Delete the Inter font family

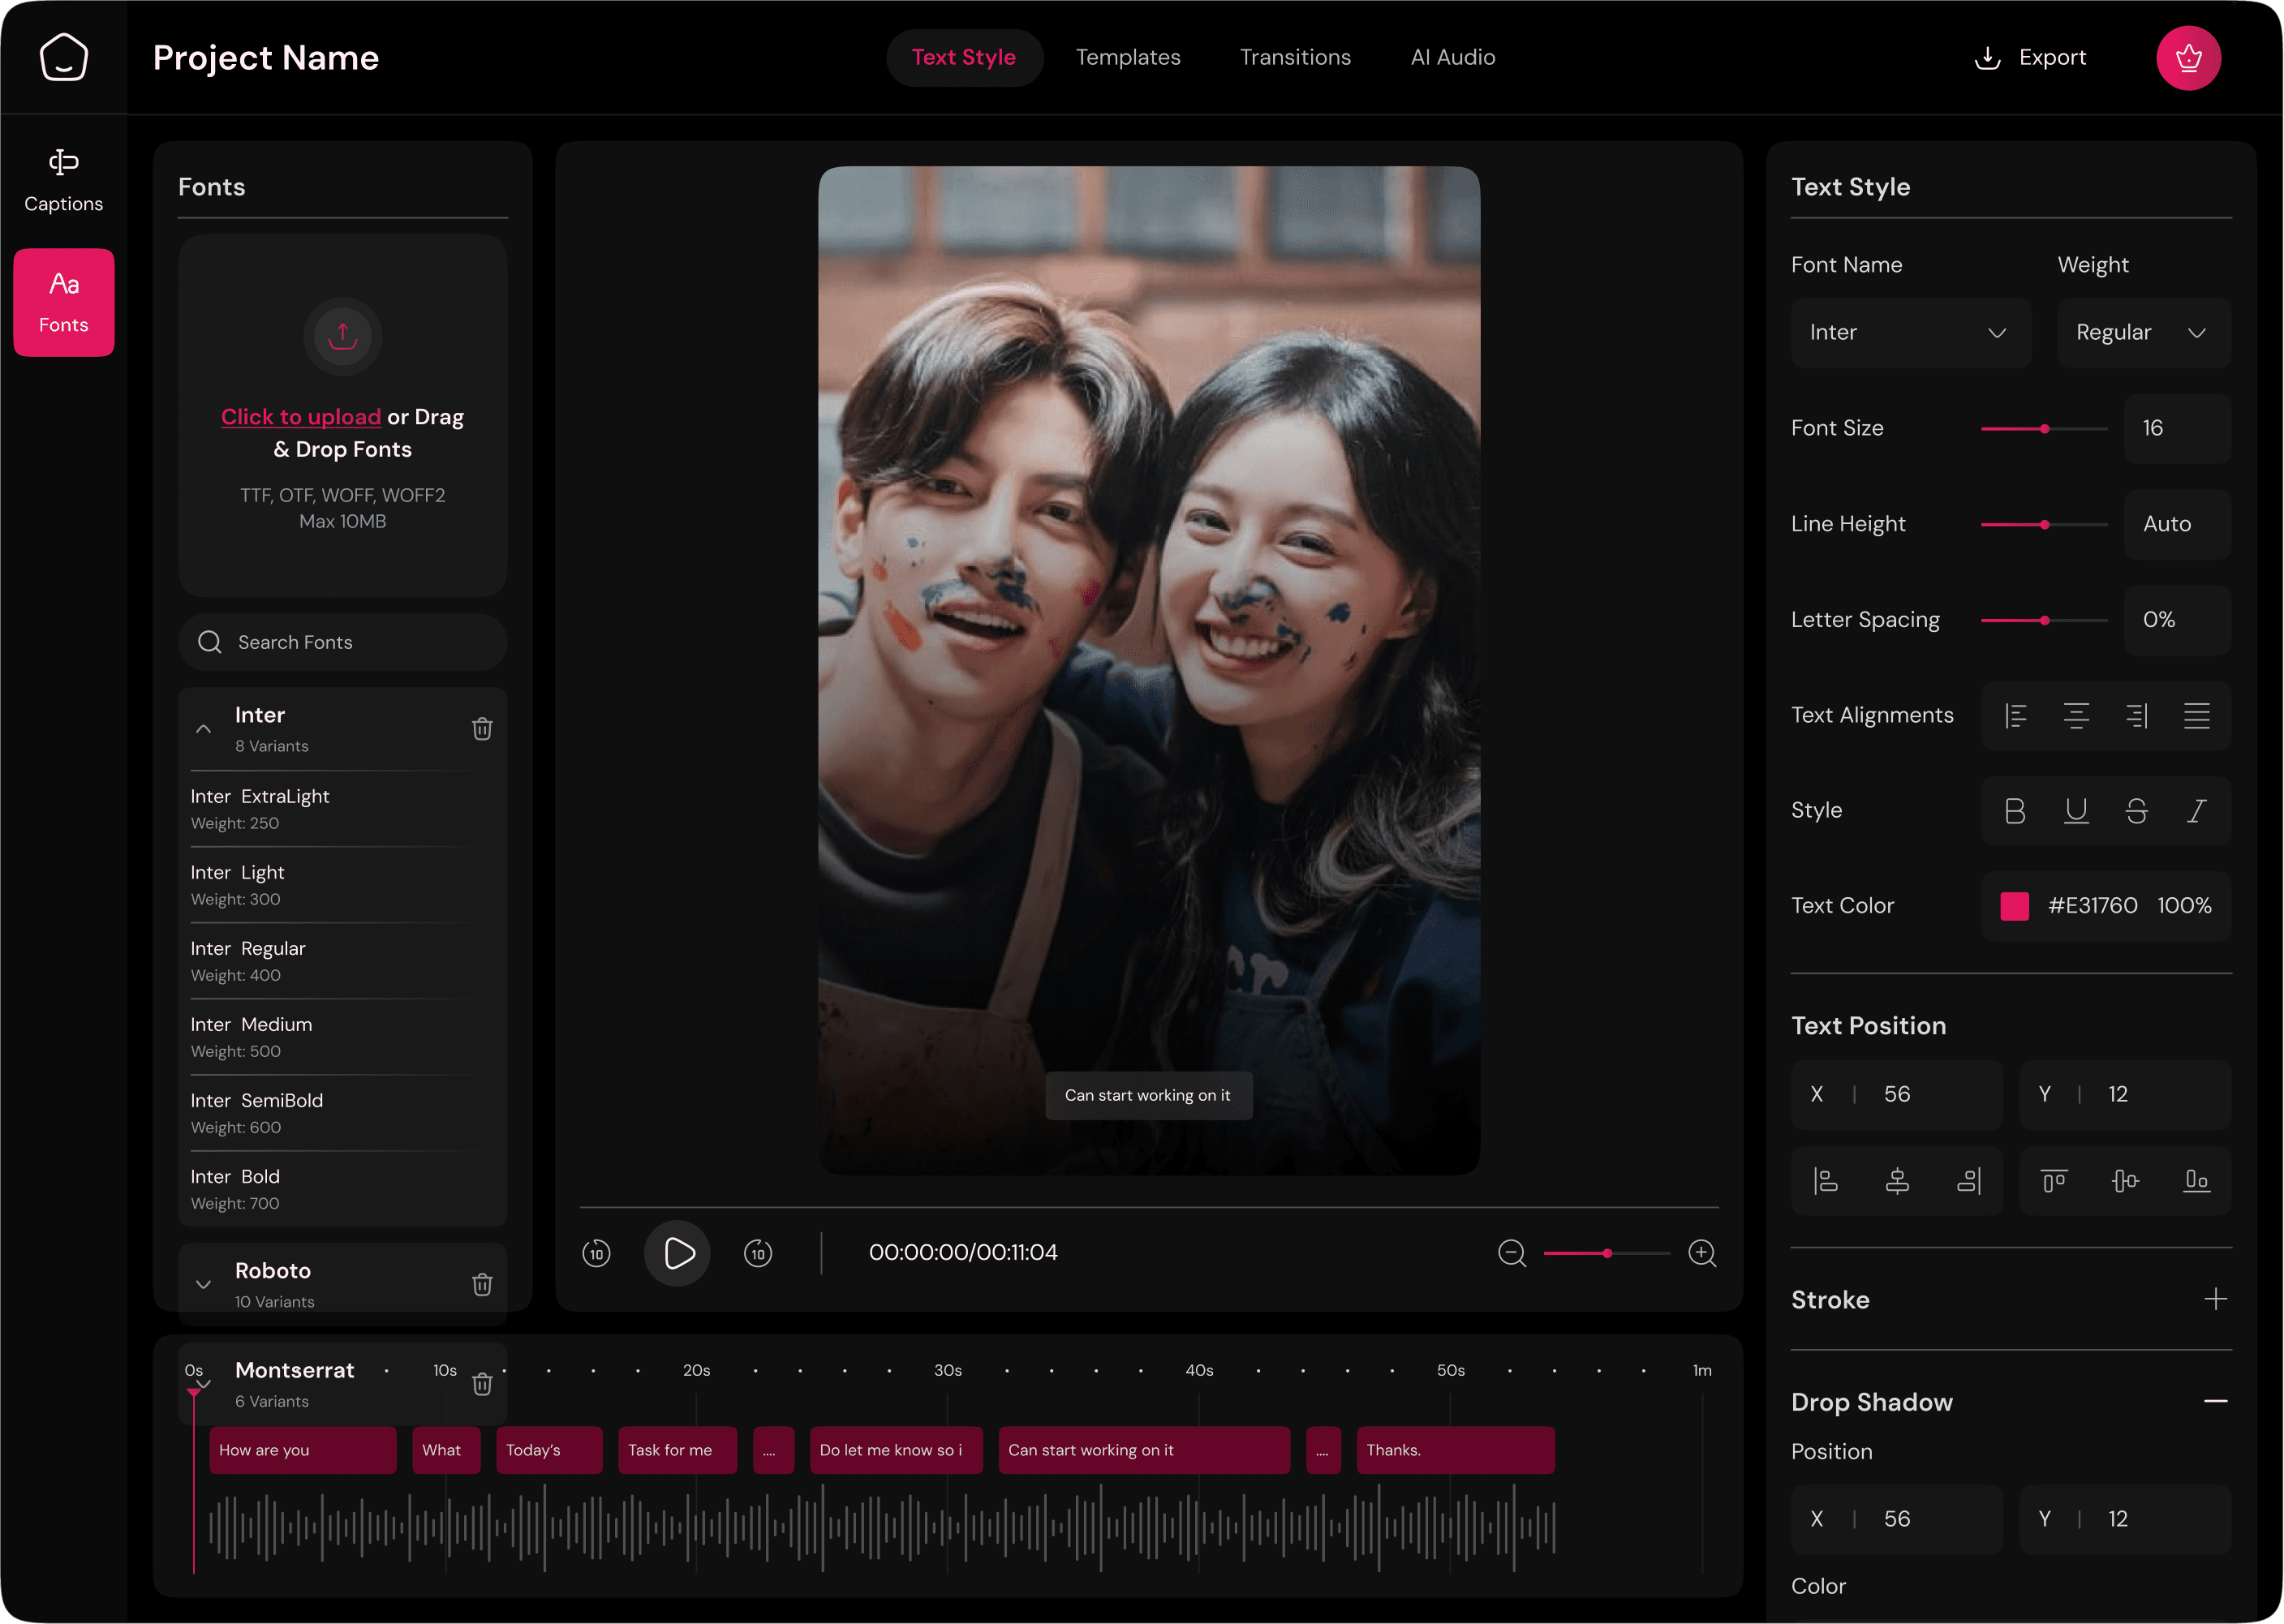tap(483, 729)
